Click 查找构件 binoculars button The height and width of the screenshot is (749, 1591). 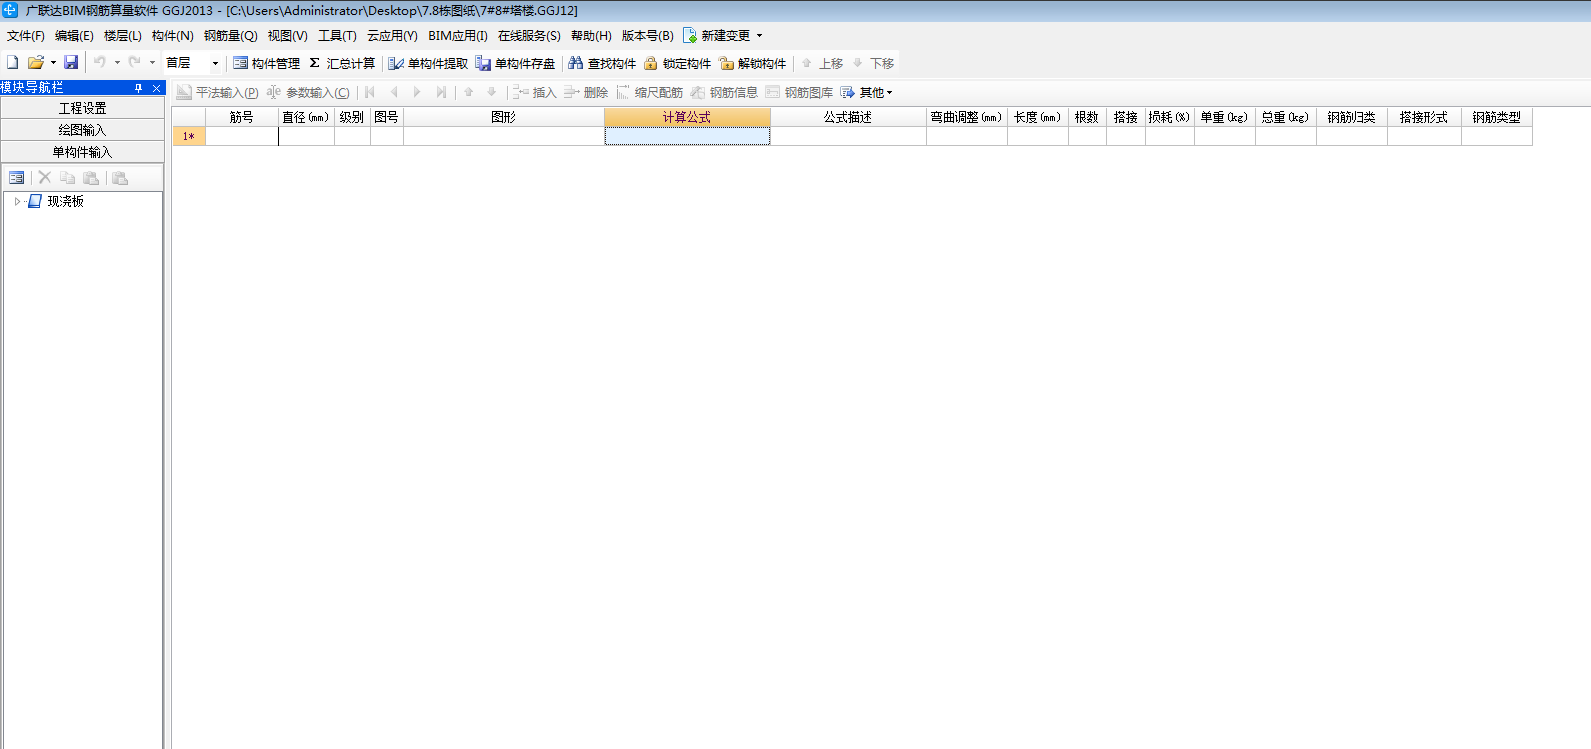coord(602,63)
